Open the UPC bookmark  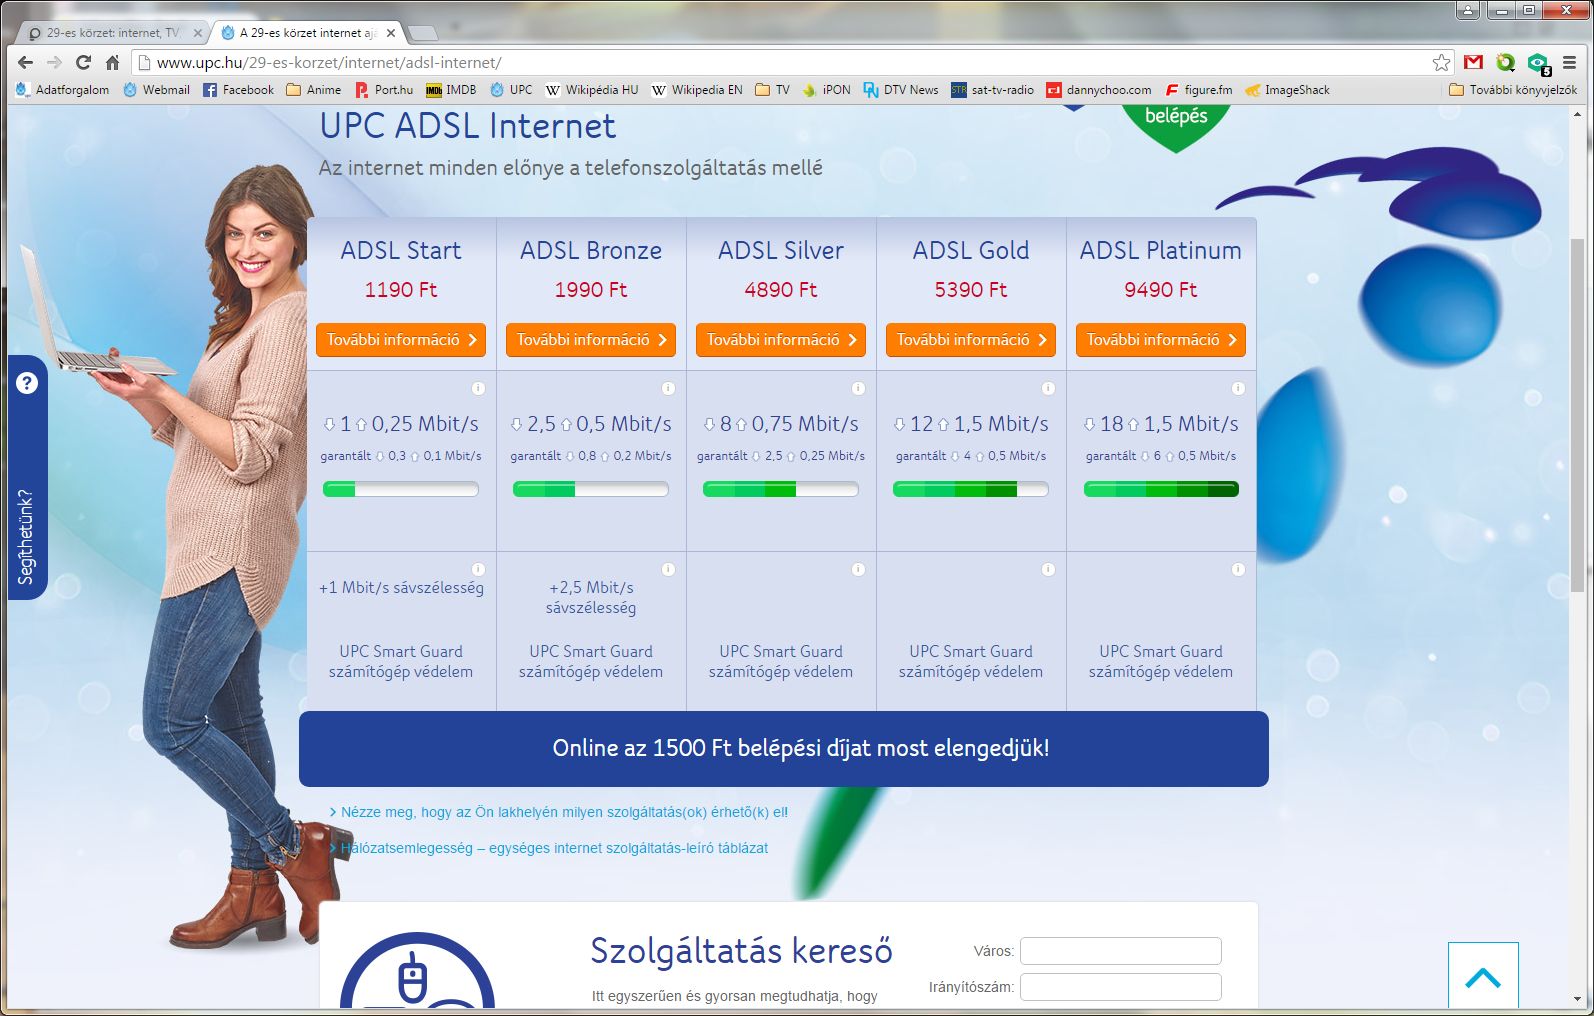511,90
